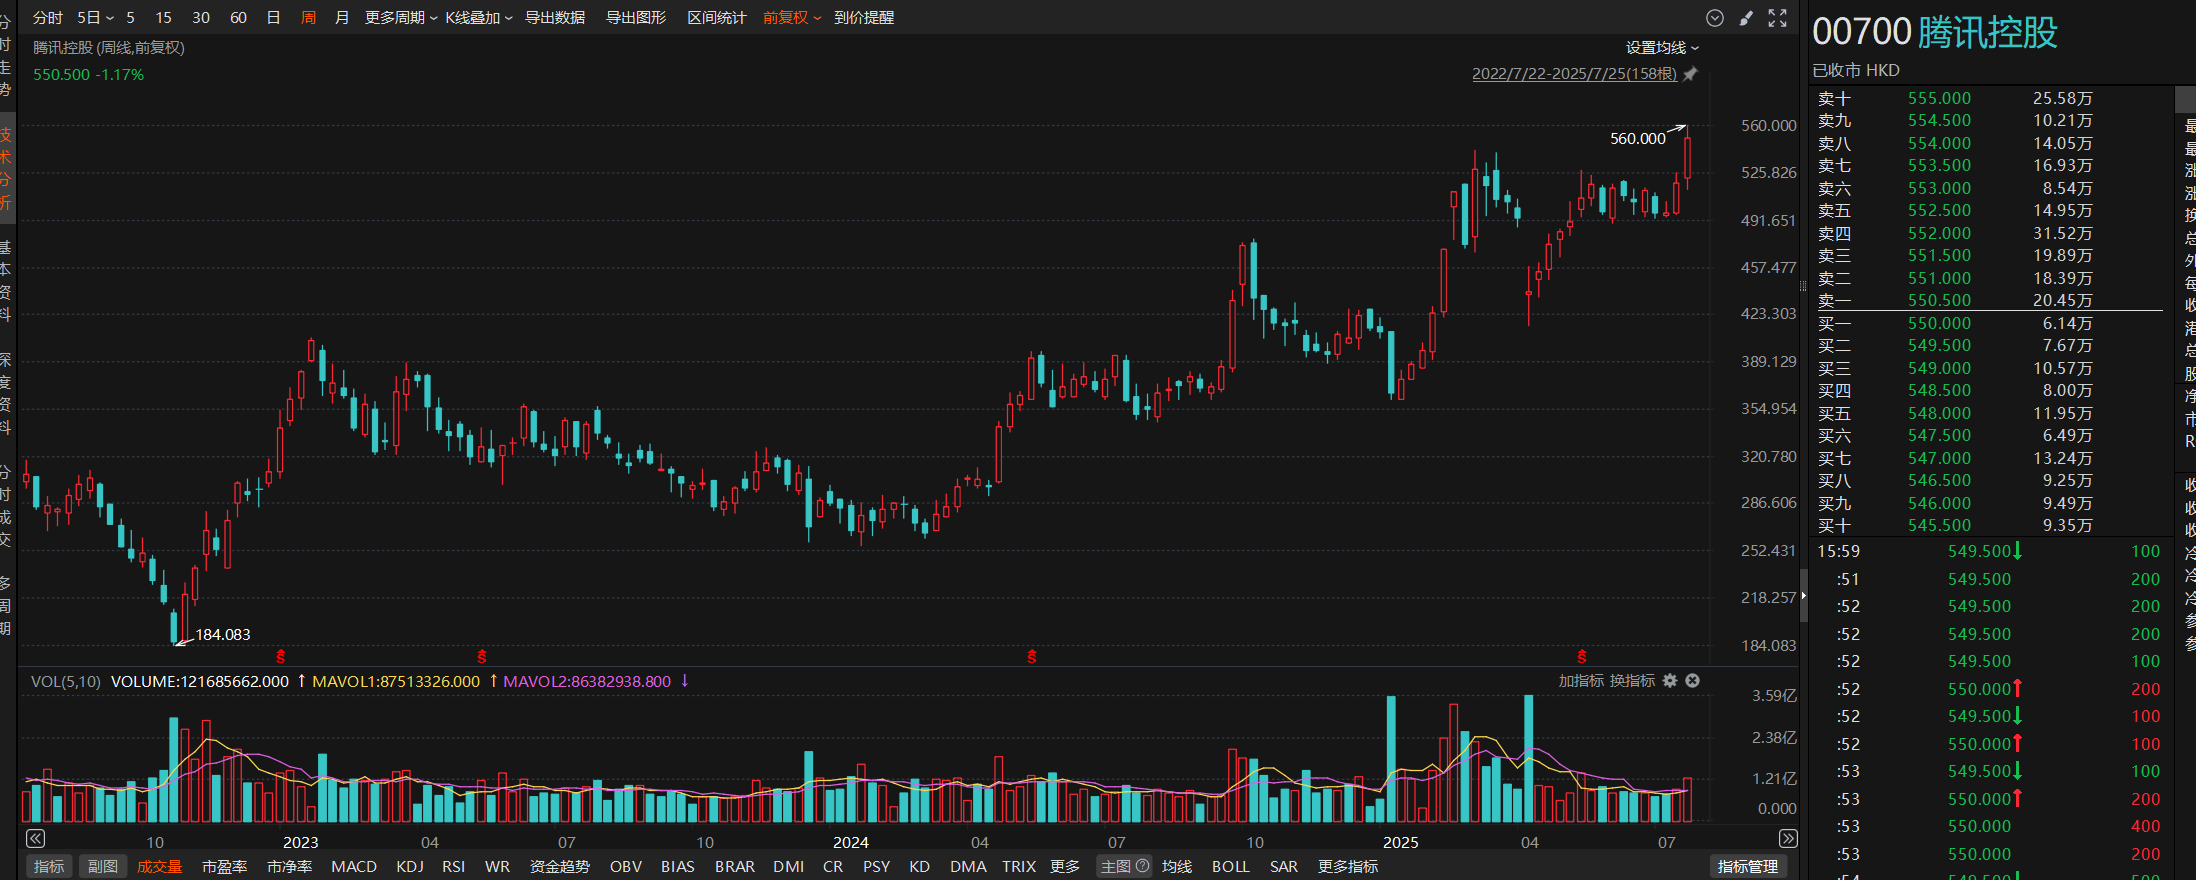The width and height of the screenshot is (2196, 880).
Task: Click the 2022/7/22-2025/7/25 date range link
Action: [1574, 74]
